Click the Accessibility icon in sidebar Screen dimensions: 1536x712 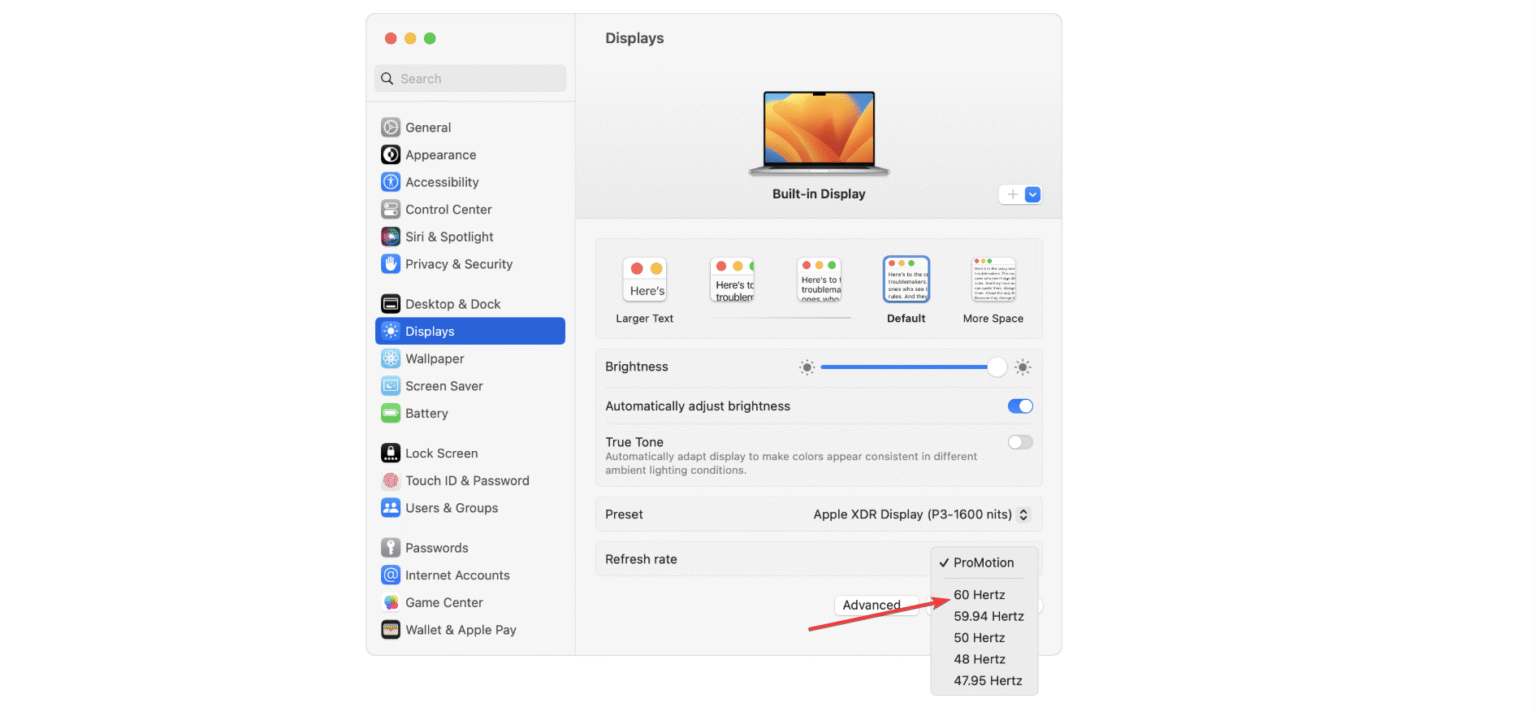pos(390,182)
